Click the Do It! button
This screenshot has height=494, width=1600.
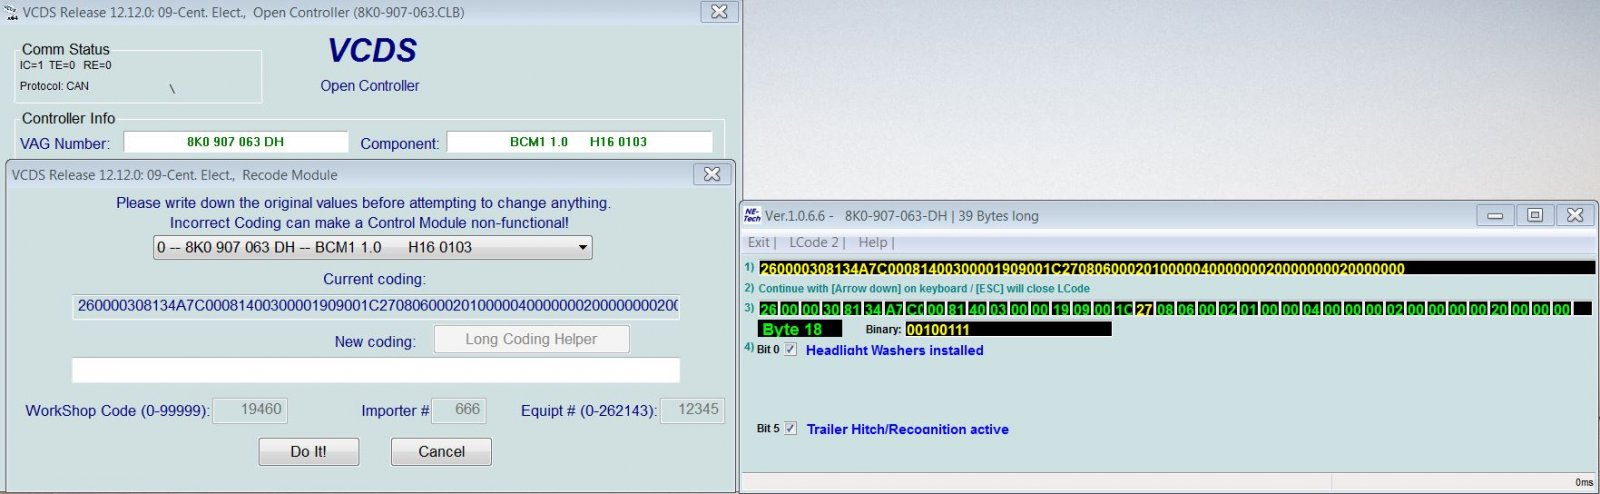coord(308,452)
